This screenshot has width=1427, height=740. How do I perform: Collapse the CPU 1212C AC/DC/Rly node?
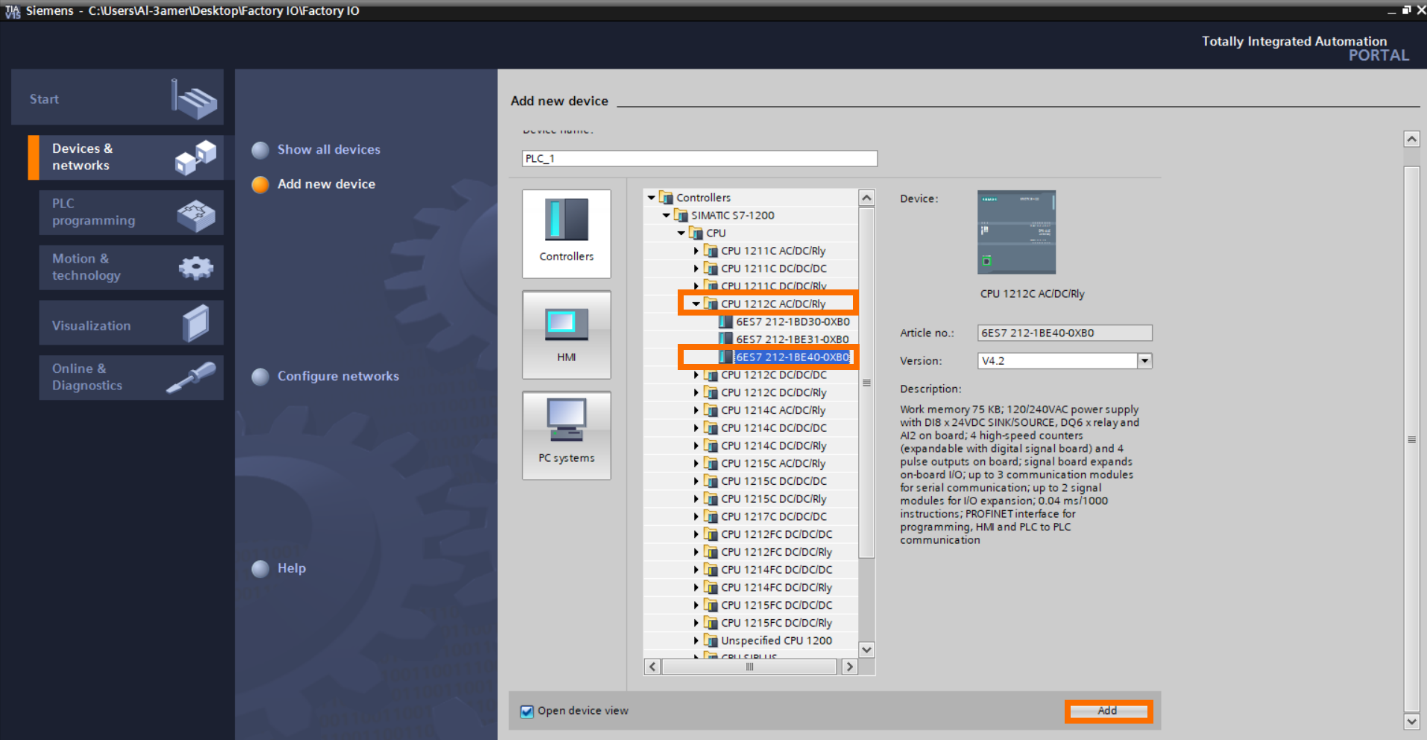coord(697,304)
